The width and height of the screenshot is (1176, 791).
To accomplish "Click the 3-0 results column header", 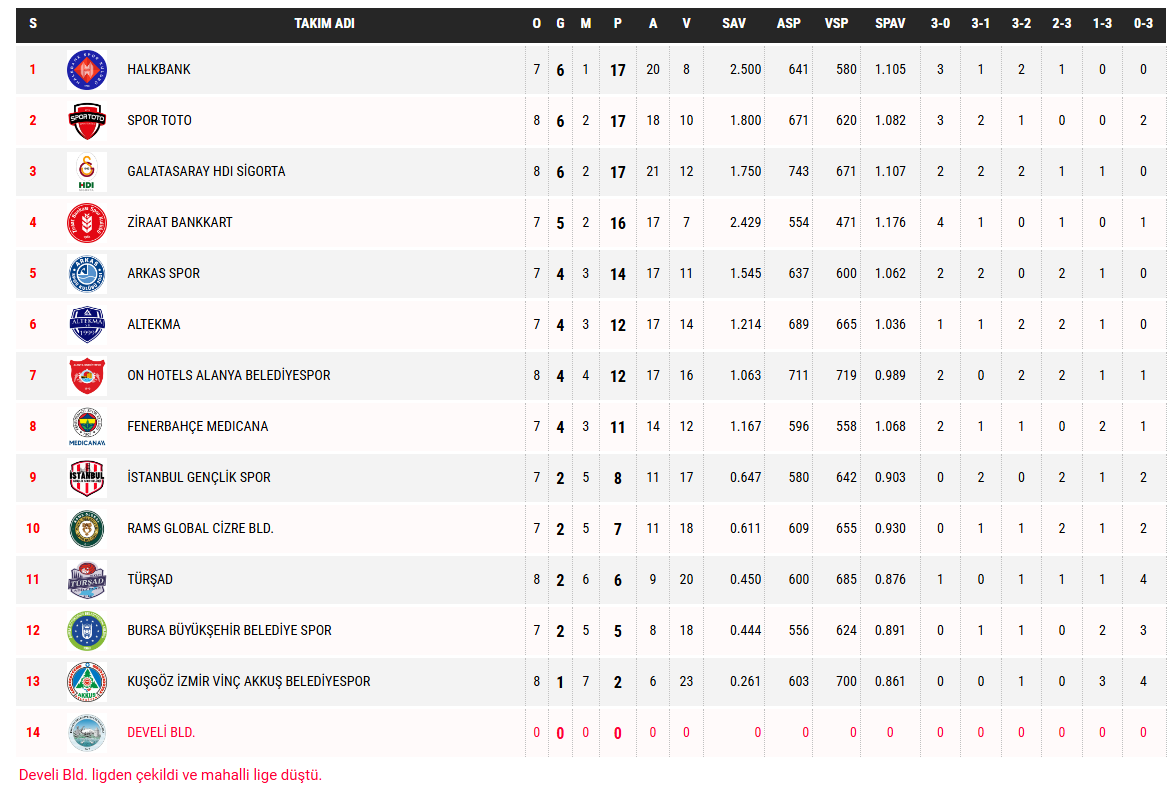I will pos(940,24).
